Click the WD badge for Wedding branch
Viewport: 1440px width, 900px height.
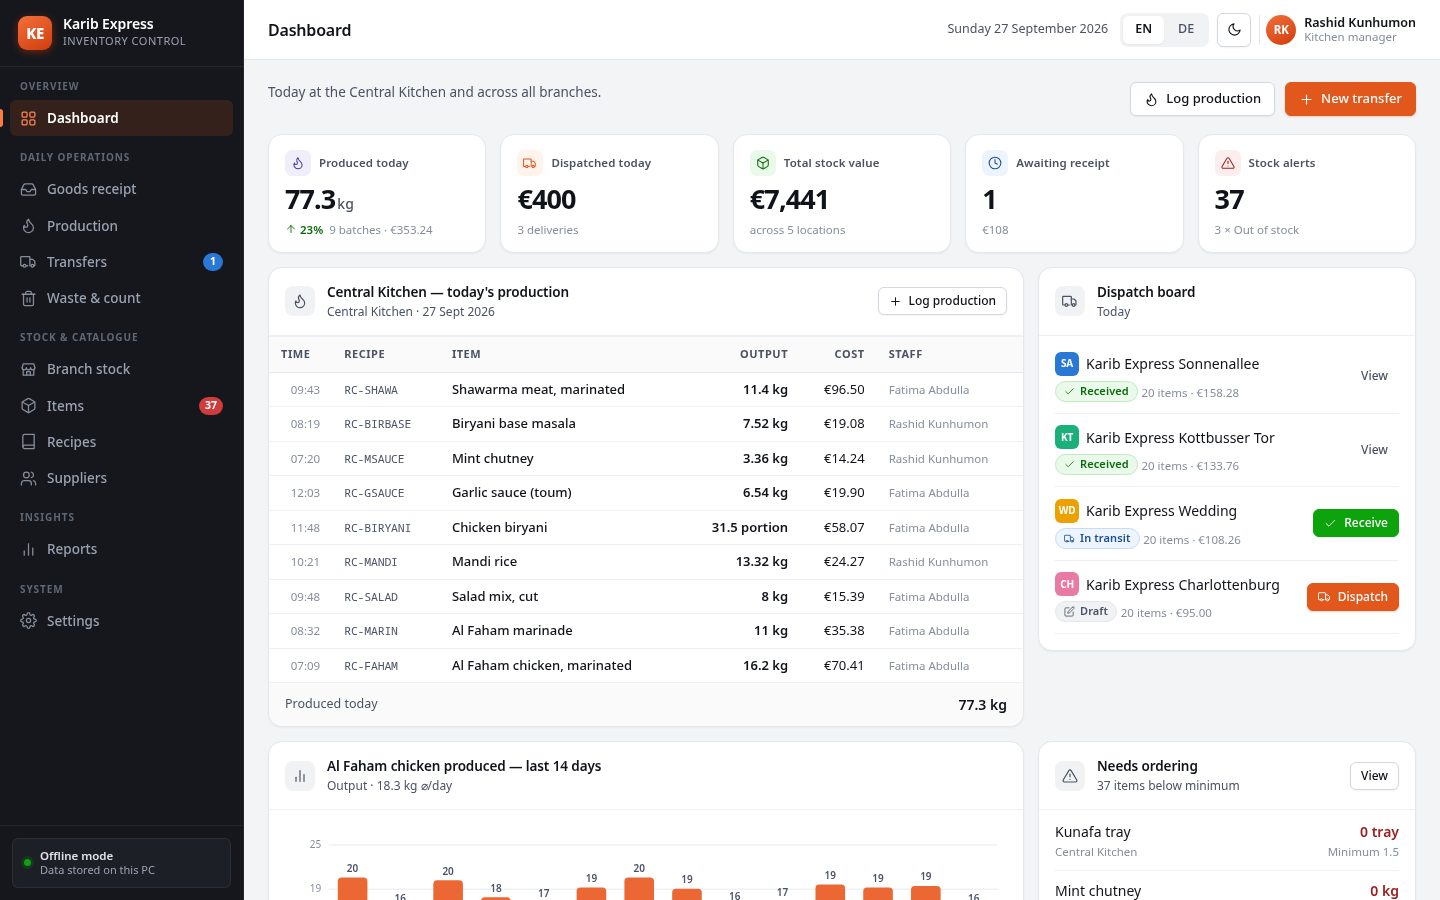click(x=1067, y=511)
